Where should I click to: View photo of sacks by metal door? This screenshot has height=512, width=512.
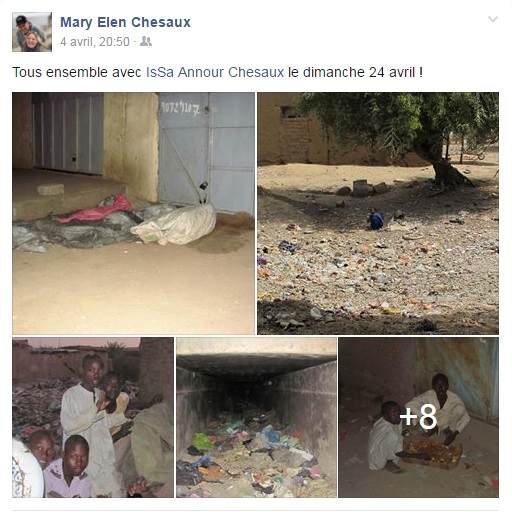tap(133, 213)
